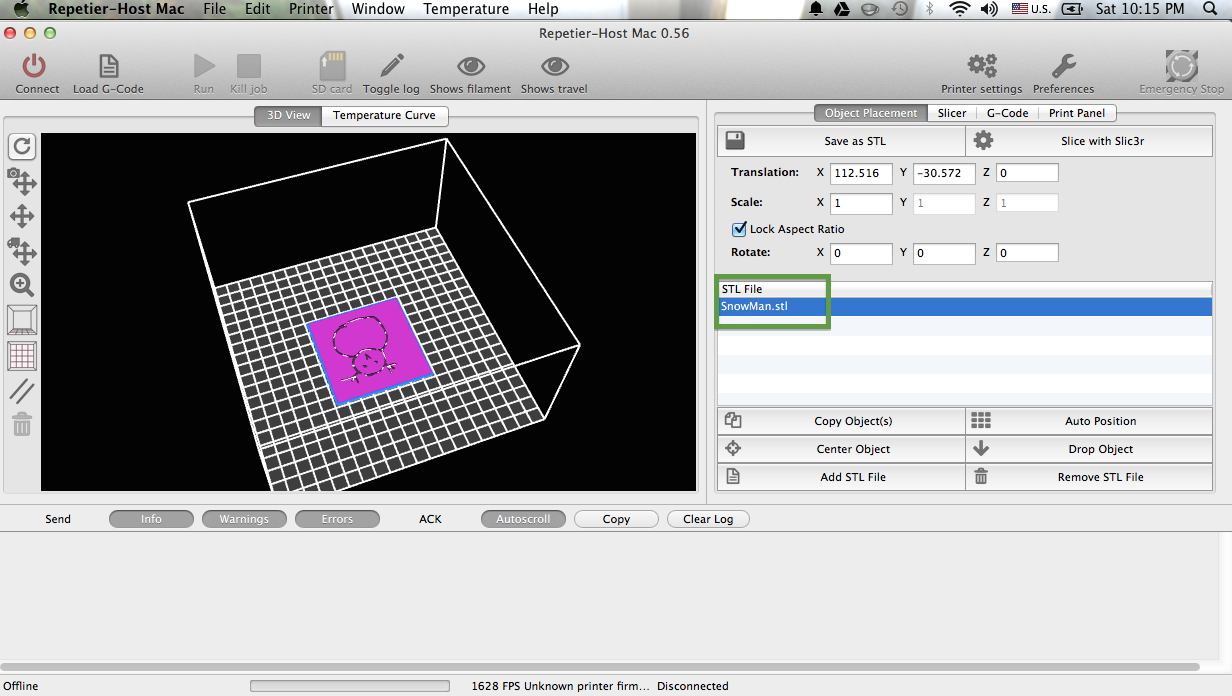Click the Spotlight search icon in menu bar
The width and height of the screenshot is (1232, 696).
[x=1208, y=9]
